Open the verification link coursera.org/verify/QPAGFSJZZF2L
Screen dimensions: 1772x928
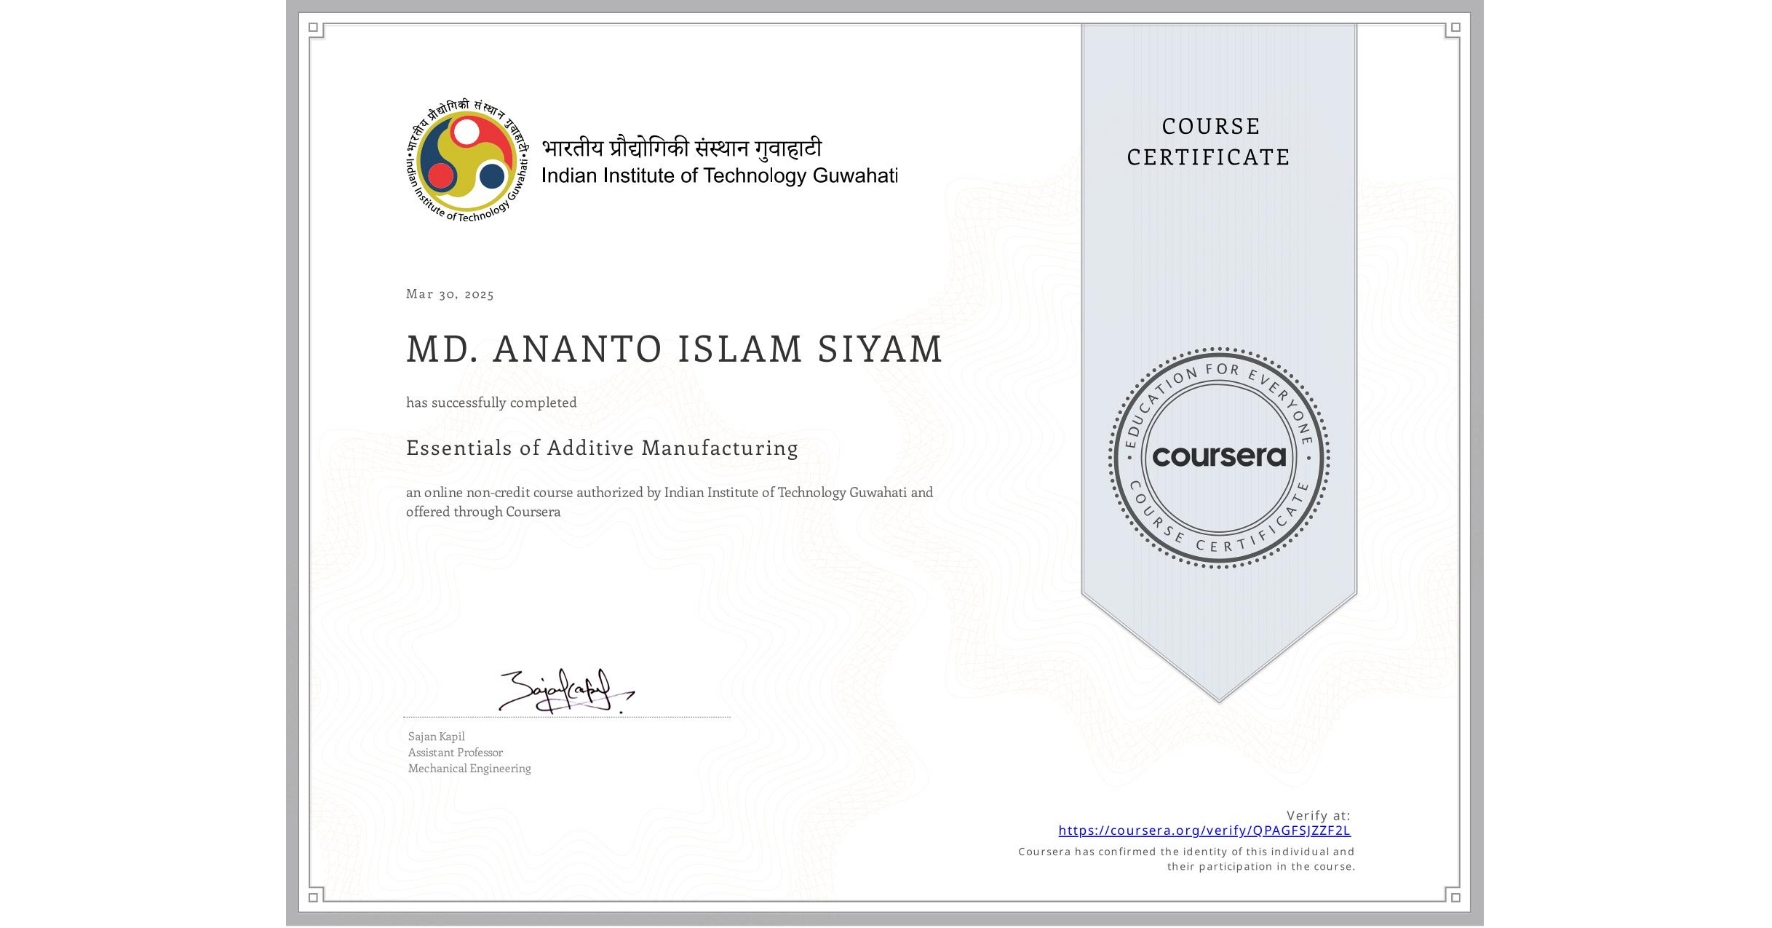click(1204, 830)
